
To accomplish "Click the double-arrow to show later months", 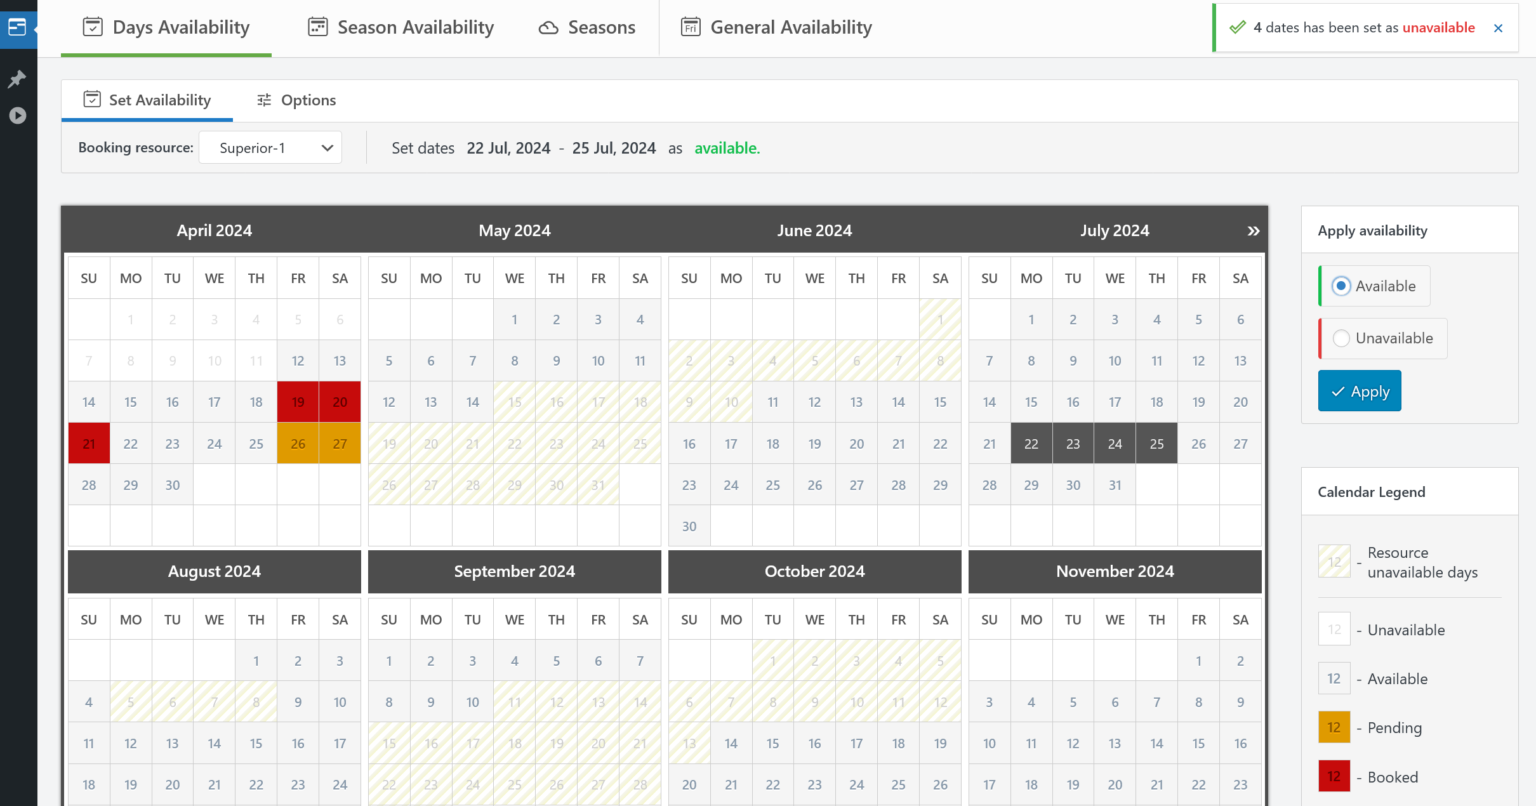I will coord(1253,230).
